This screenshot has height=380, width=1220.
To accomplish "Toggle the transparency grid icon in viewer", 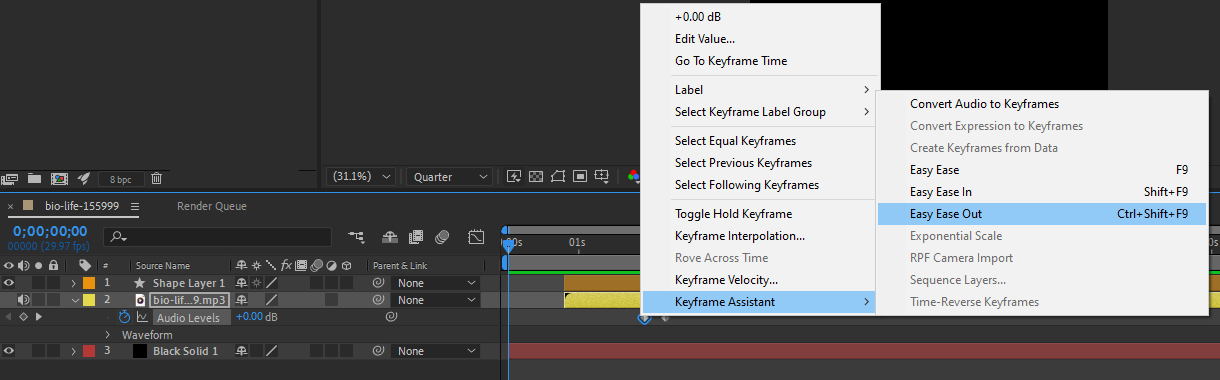I will 536,176.
